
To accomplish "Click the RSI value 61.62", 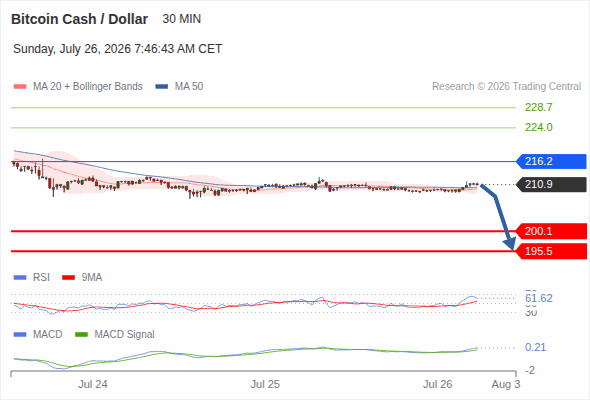I will 539,298.
